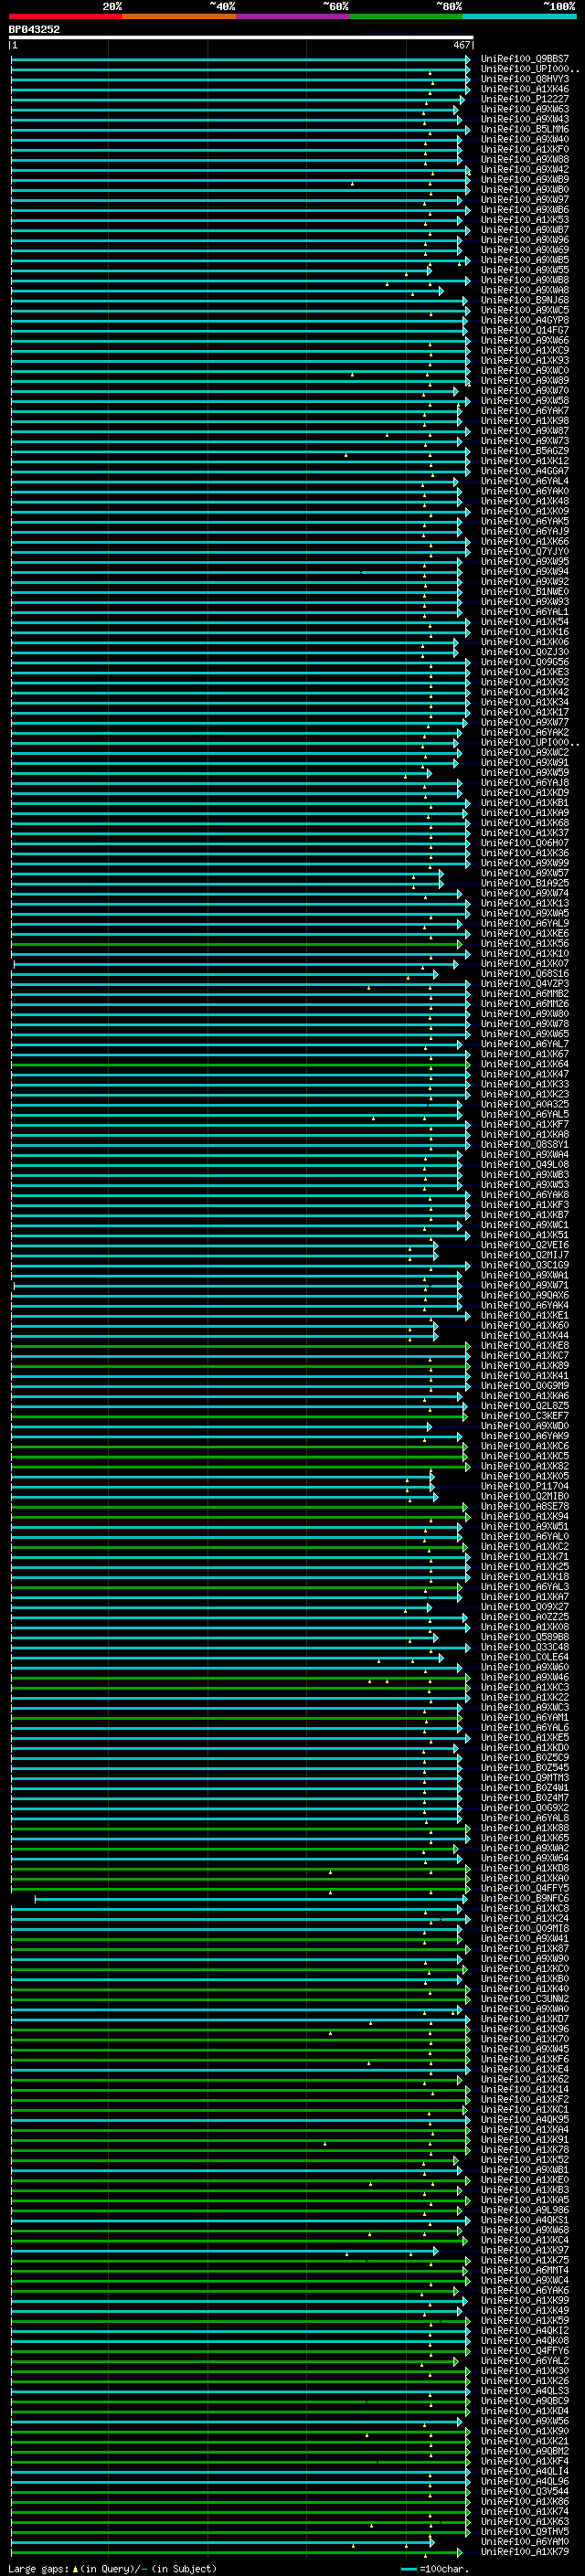The height and width of the screenshot is (2576, 585).
Task: Select the UniRef100_A9XW70 label
Action: [525, 391]
